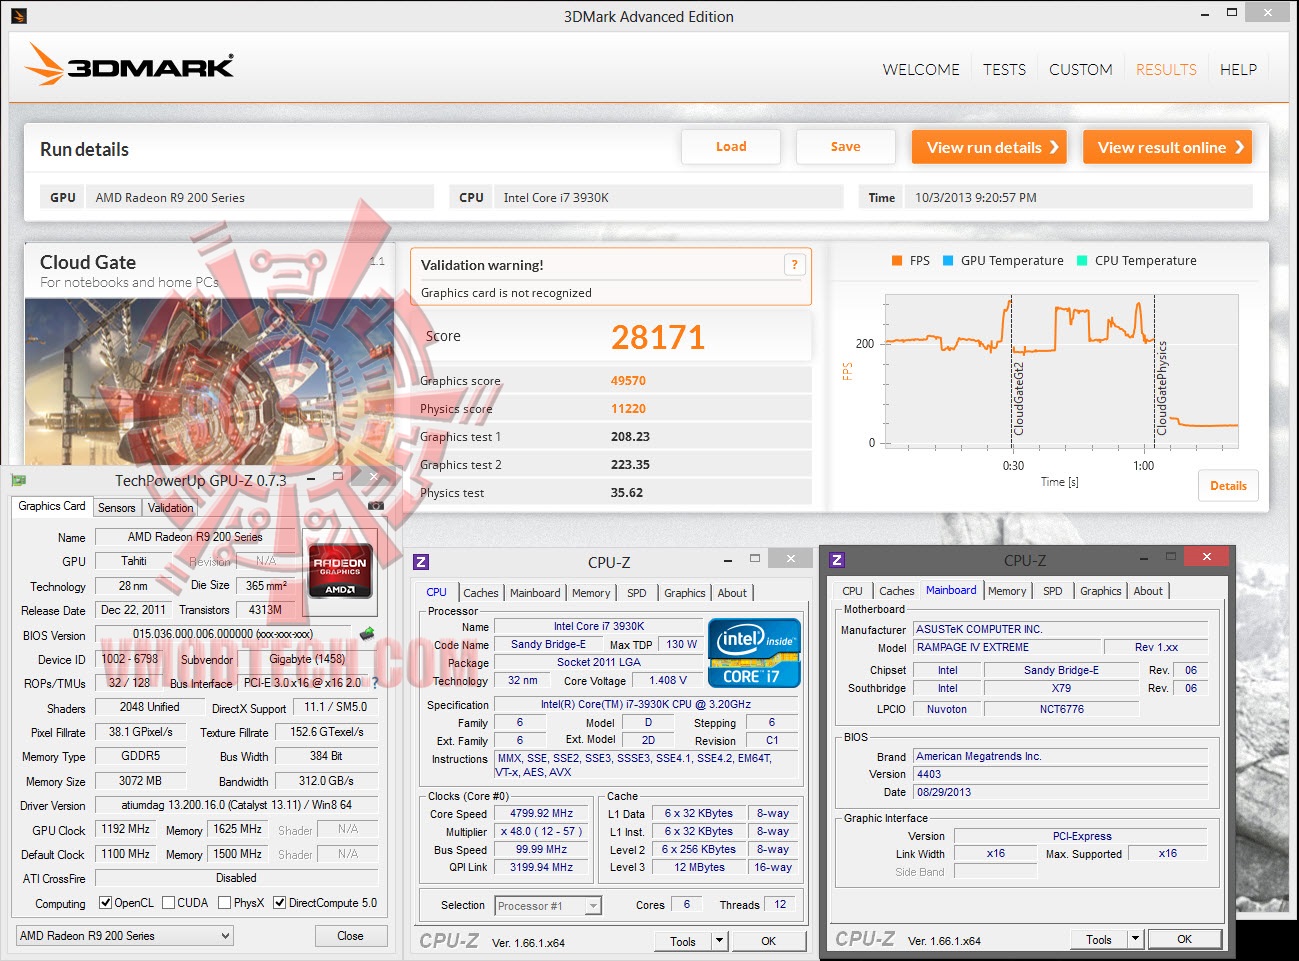Open the TESTS tab in 3DMark

(1004, 70)
